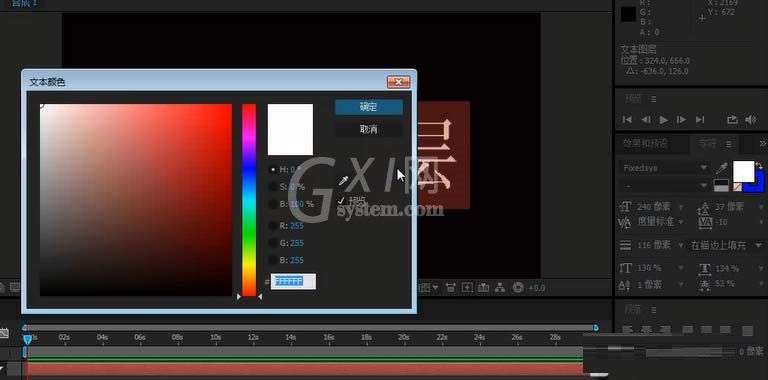Click the stroke width lines icon
Viewport: 768px width, 380px height.
tap(625, 245)
